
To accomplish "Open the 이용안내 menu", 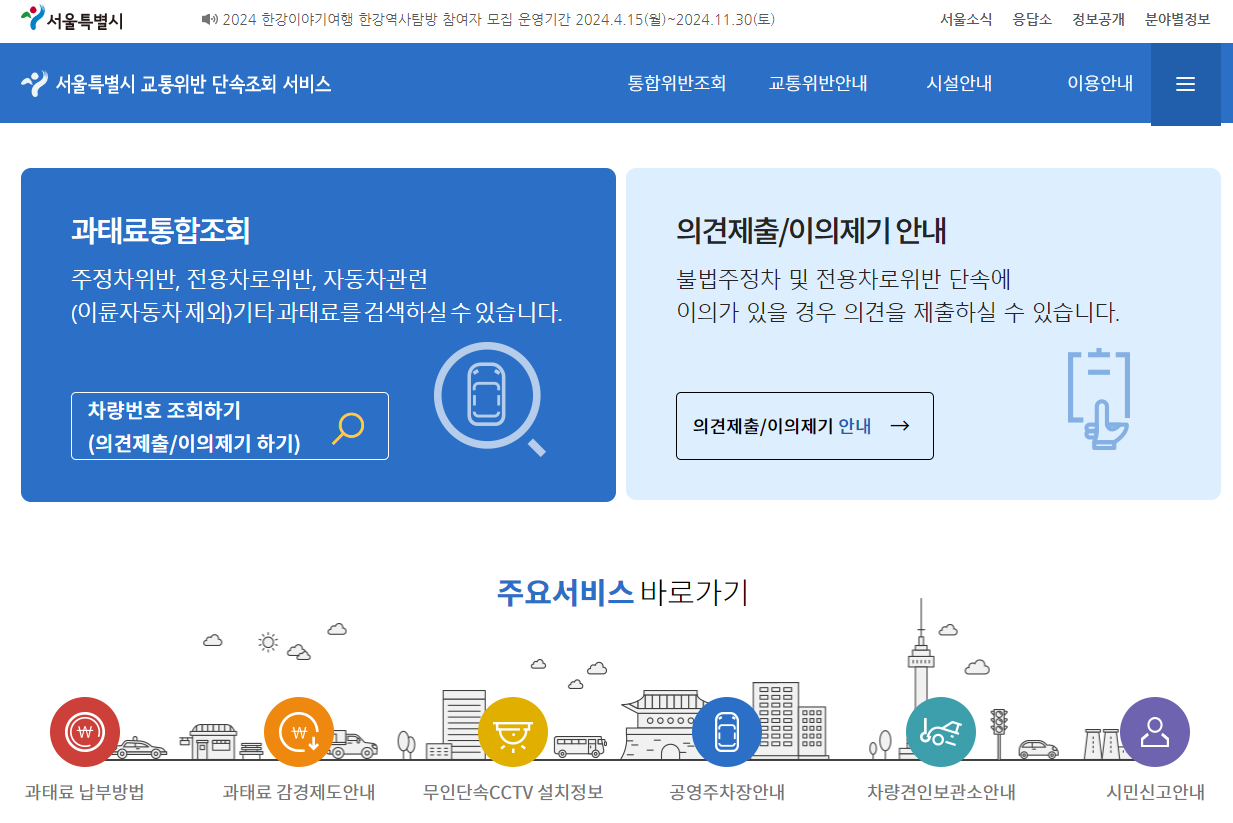I will 1100,84.
